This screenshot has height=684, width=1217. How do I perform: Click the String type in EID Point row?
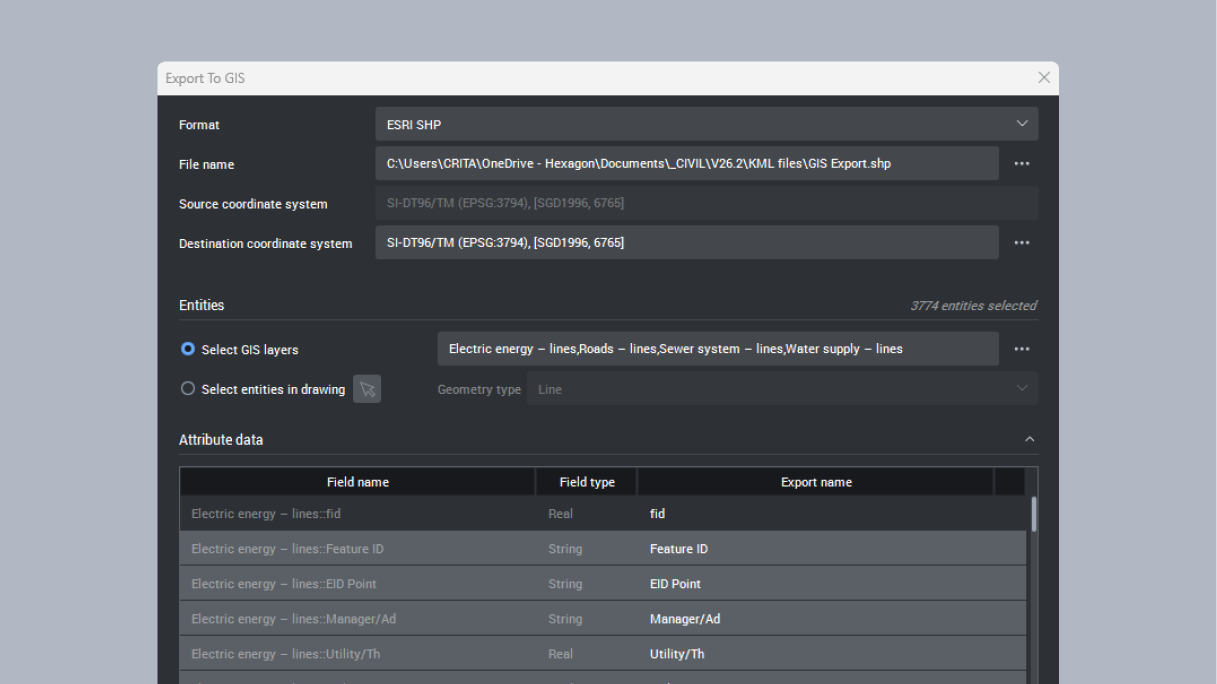[565, 584]
